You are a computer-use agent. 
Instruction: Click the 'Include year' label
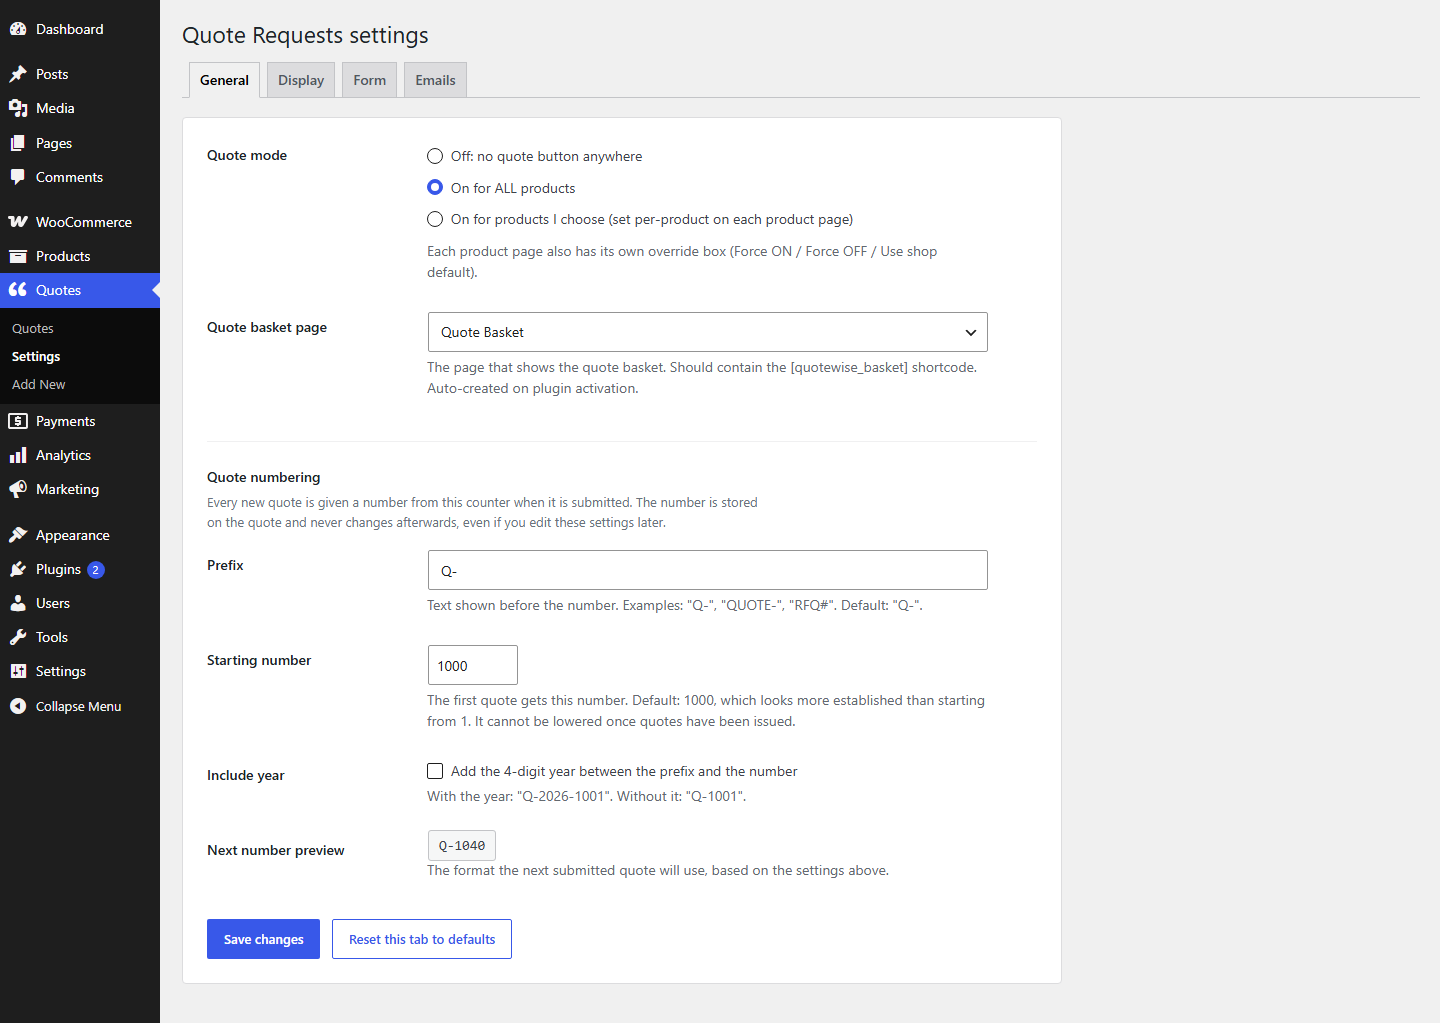coord(246,775)
